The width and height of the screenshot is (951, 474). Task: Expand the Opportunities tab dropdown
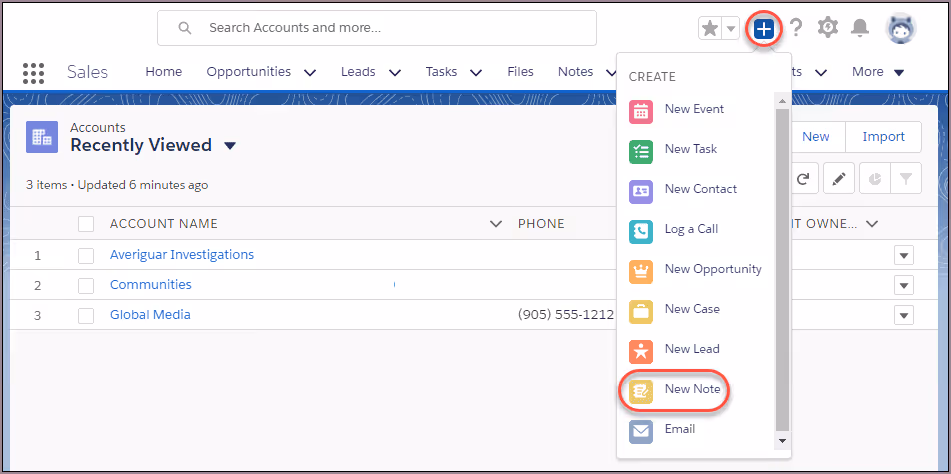(310, 73)
